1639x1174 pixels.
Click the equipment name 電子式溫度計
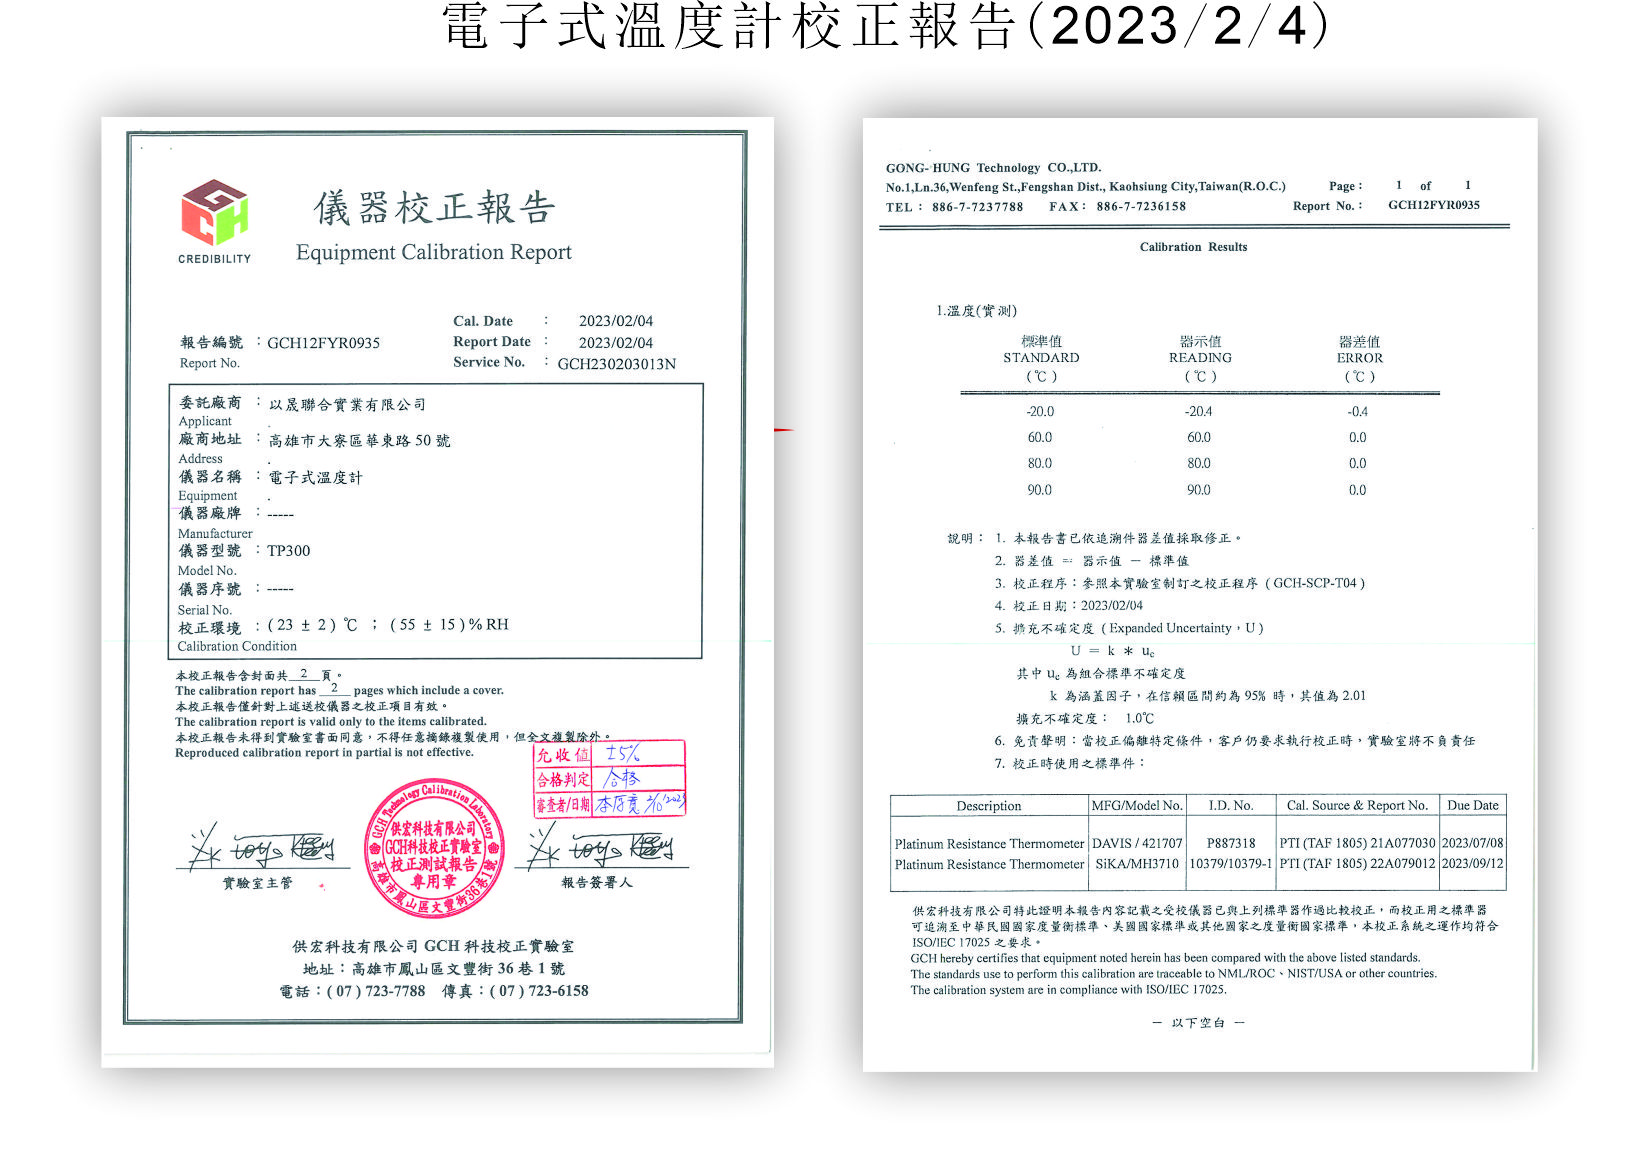click(x=315, y=478)
